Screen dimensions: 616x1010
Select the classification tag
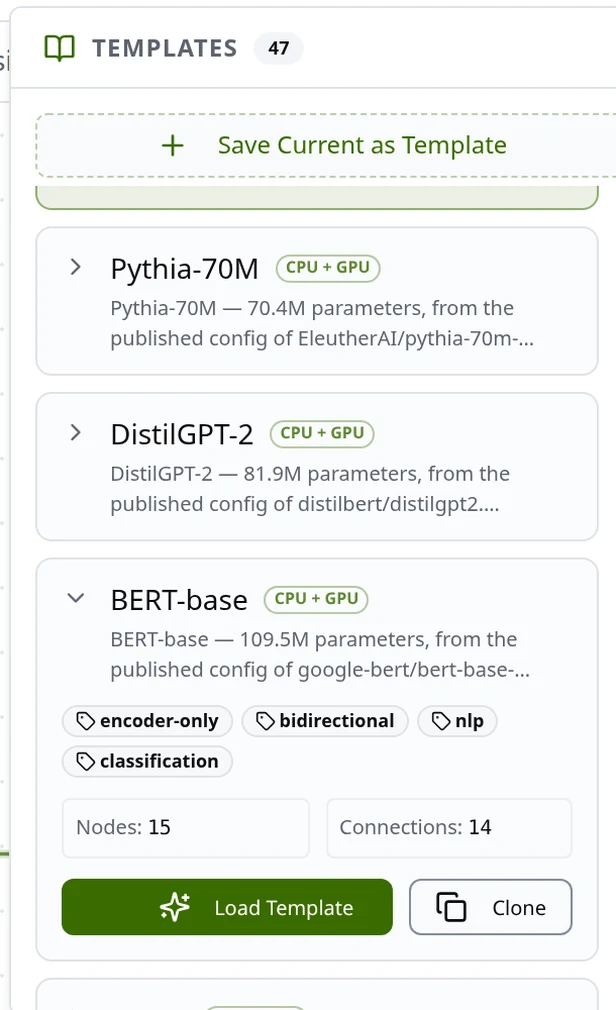tap(147, 761)
